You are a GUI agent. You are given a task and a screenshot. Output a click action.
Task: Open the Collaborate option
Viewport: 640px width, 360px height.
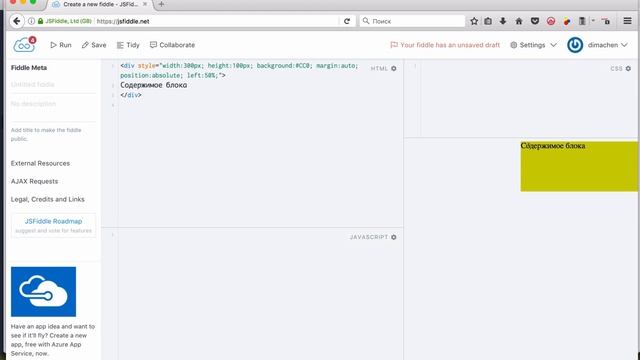(172, 45)
